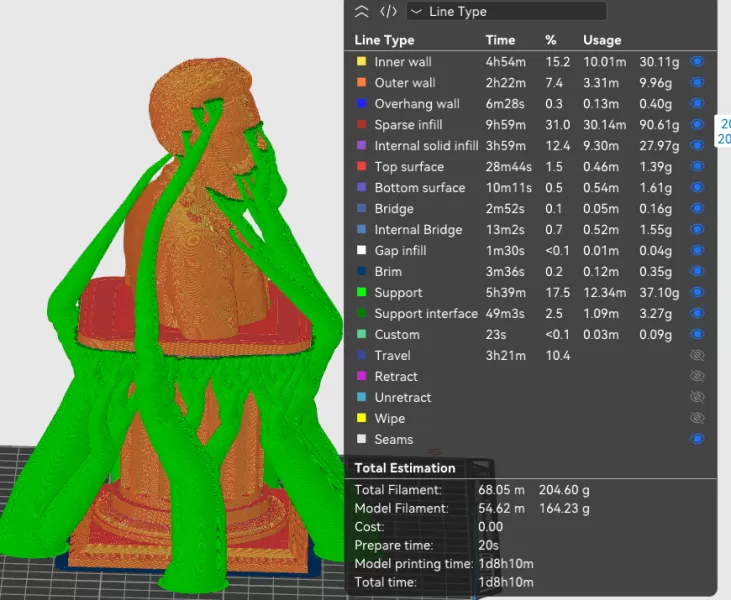Click the Total Estimation heading
The image size is (731, 600).
(405, 468)
